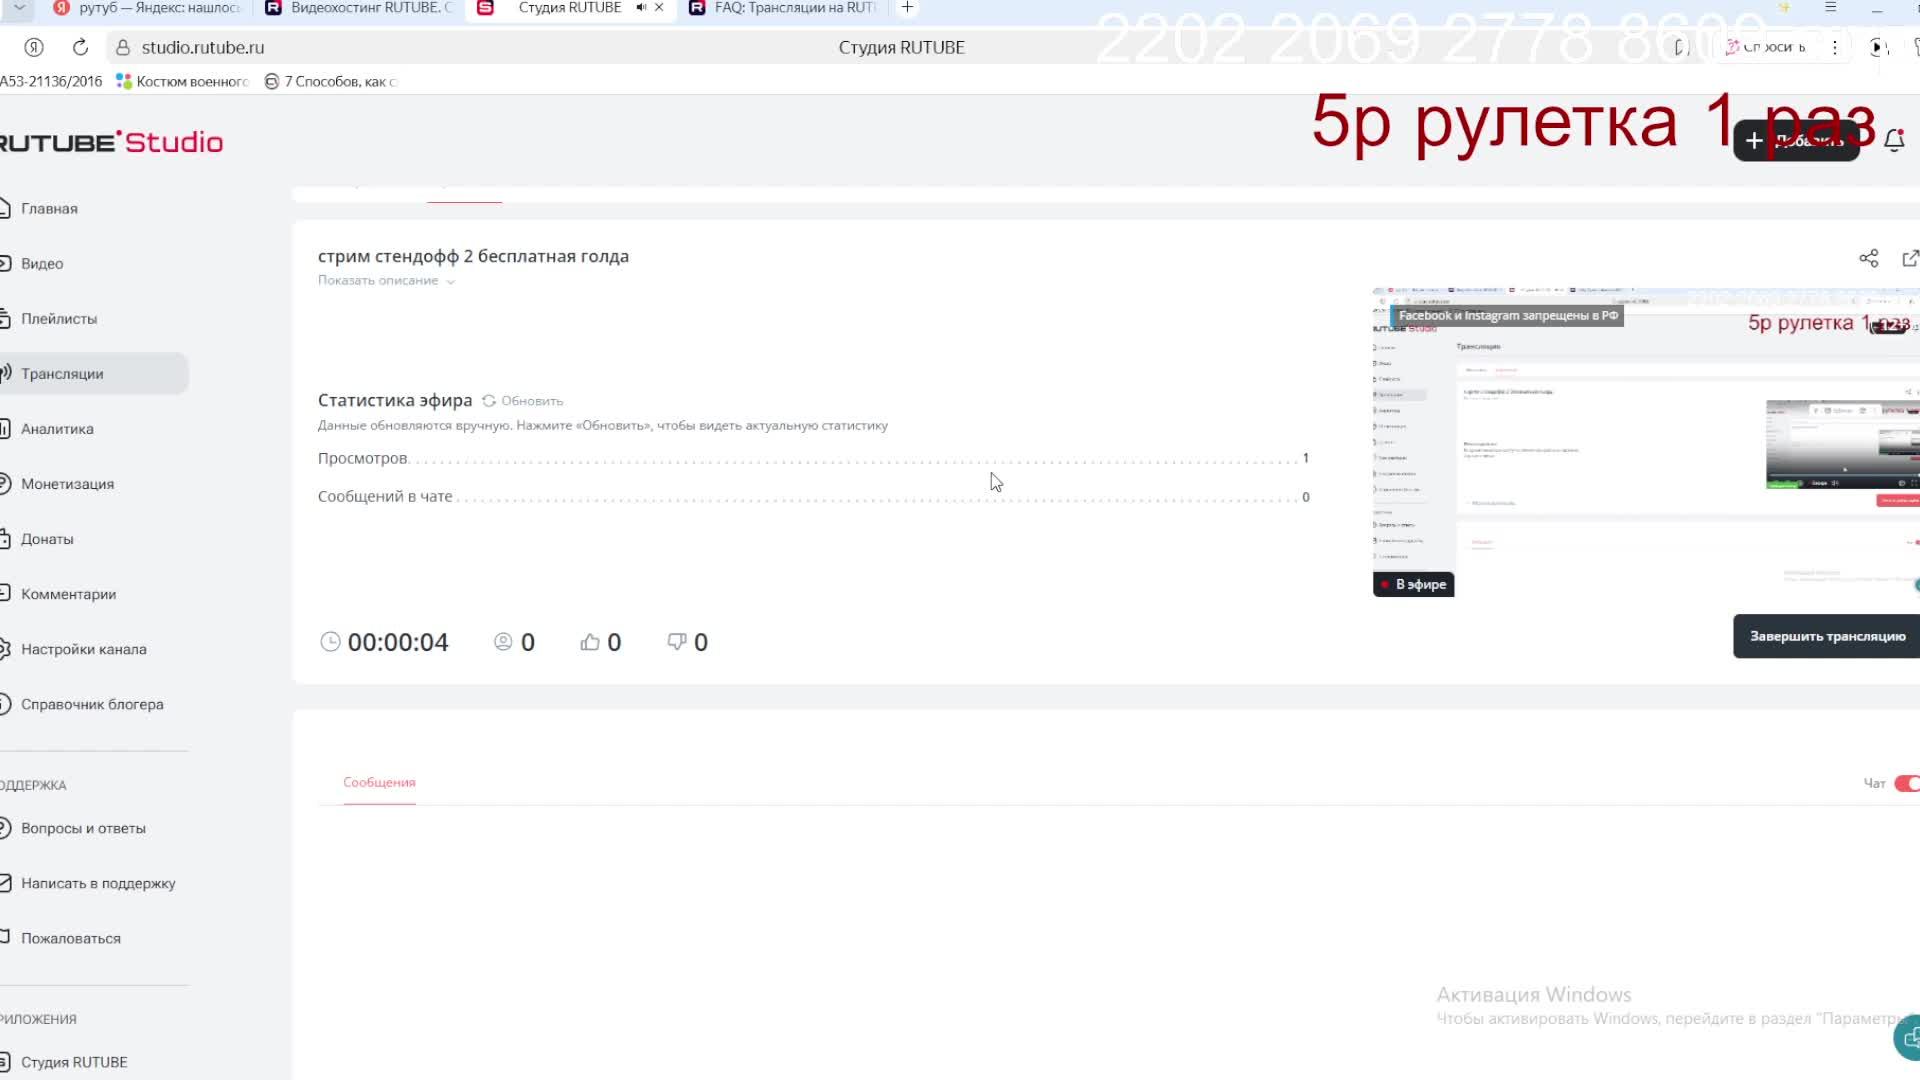The height and width of the screenshot is (1080, 1920).
Task: Open Монетизация sidebar section
Action: click(x=67, y=484)
